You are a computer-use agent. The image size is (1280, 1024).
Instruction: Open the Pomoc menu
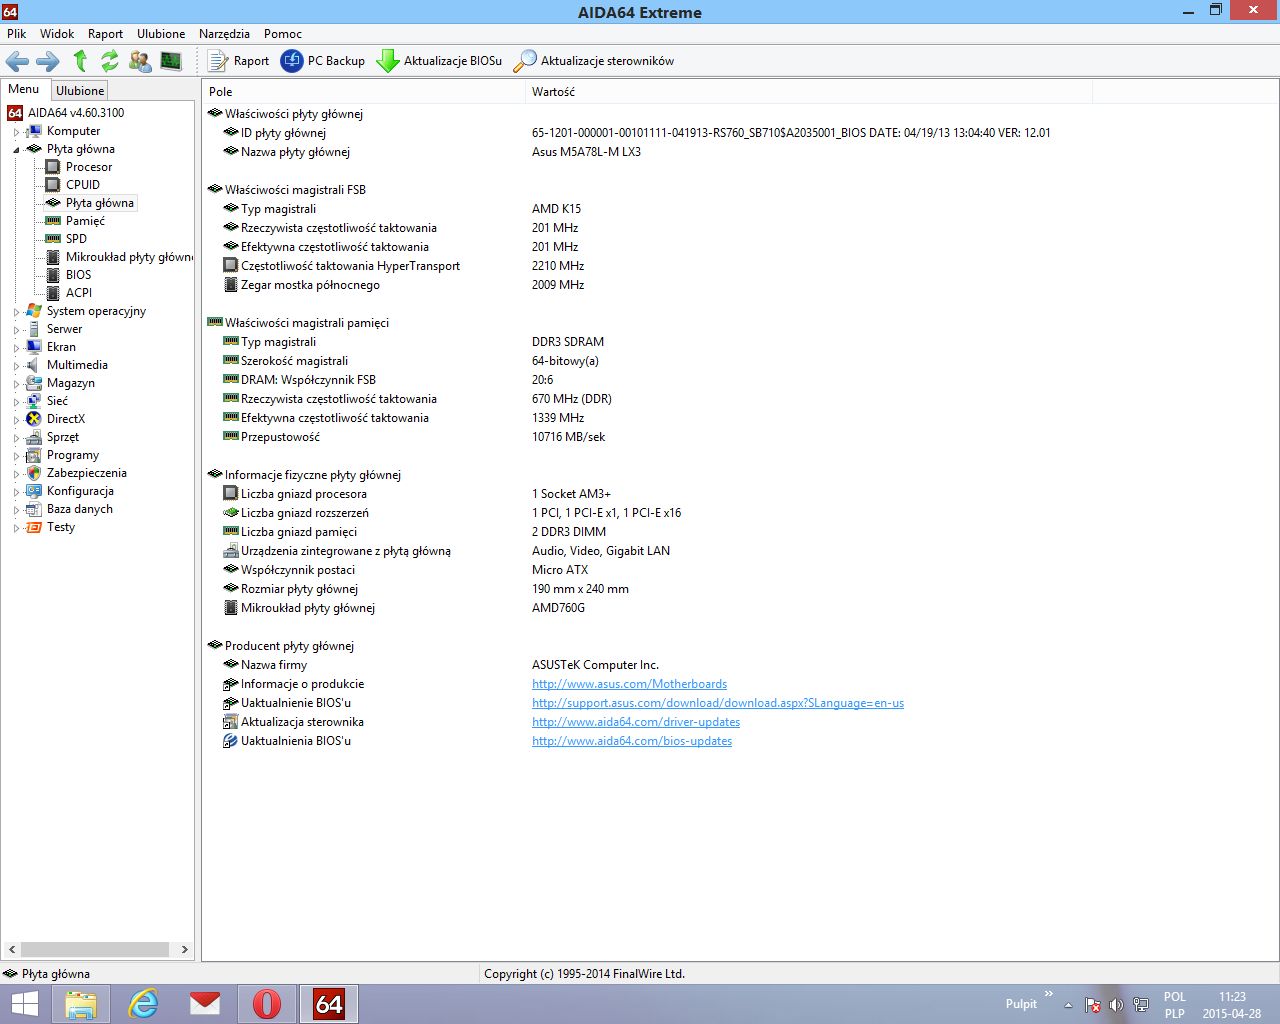pos(283,34)
